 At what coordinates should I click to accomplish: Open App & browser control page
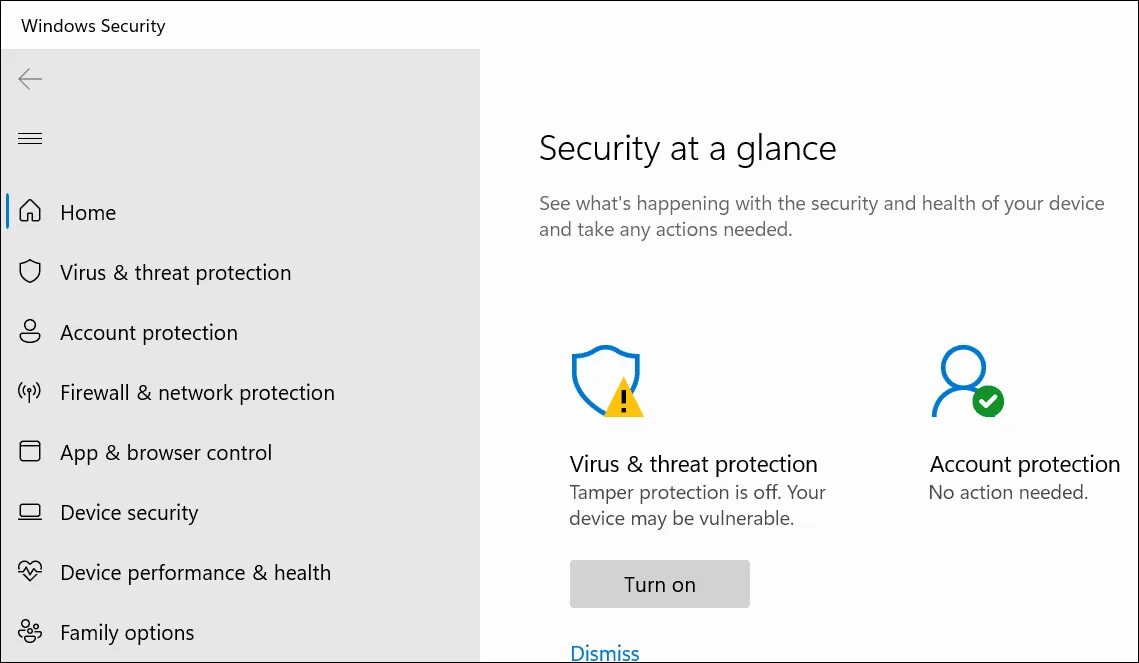coord(166,453)
